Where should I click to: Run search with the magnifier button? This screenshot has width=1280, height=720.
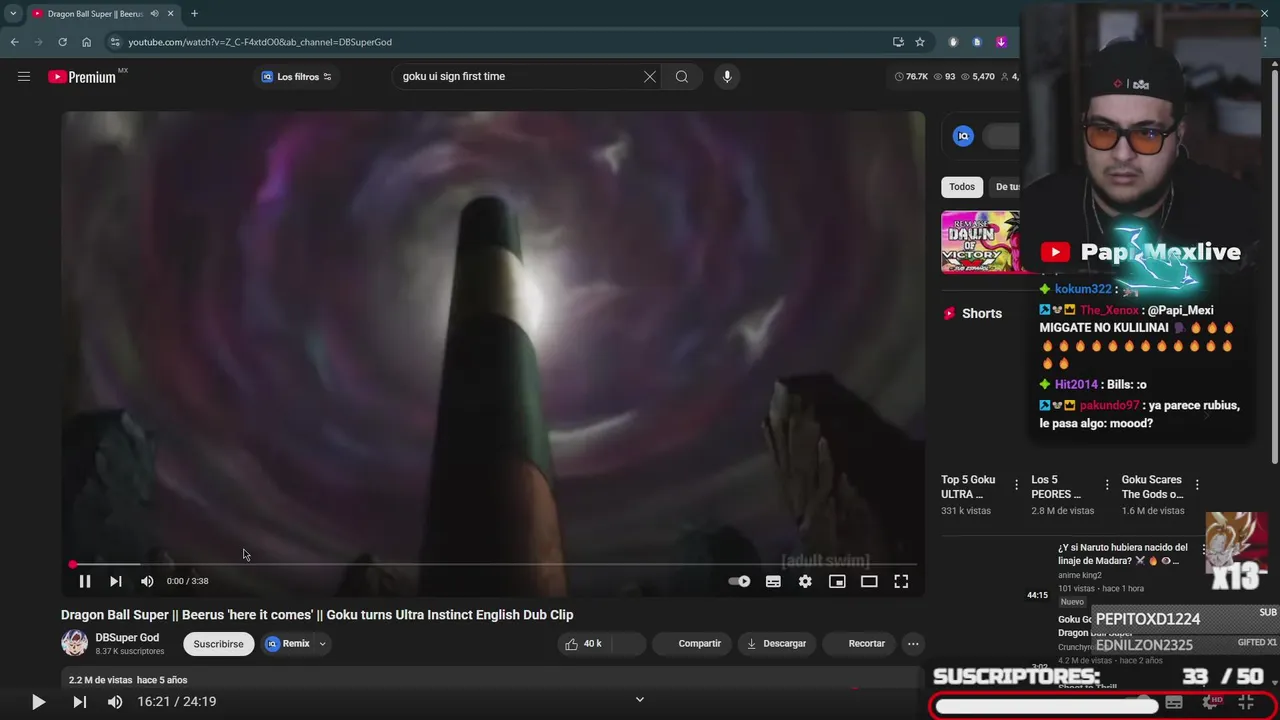pyautogui.click(x=682, y=76)
